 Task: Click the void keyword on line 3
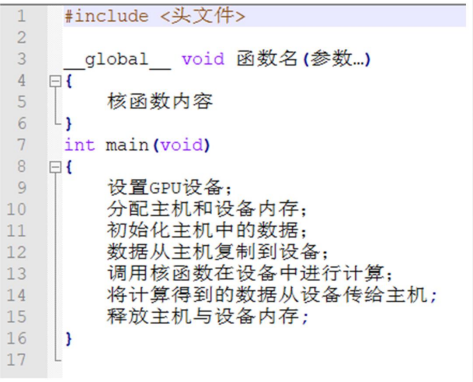click(x=203, y=59)
